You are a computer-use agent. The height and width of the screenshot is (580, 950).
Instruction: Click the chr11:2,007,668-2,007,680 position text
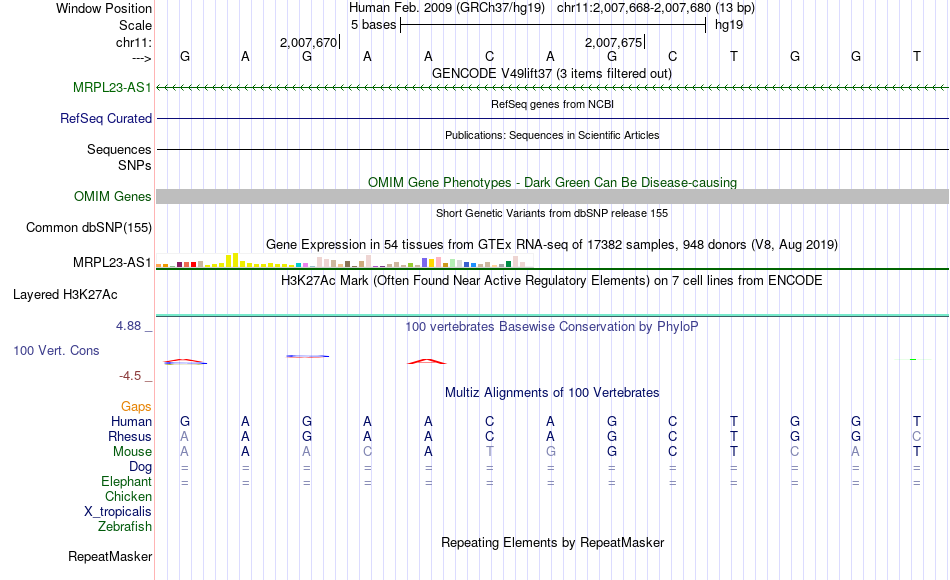pos(634,8)
